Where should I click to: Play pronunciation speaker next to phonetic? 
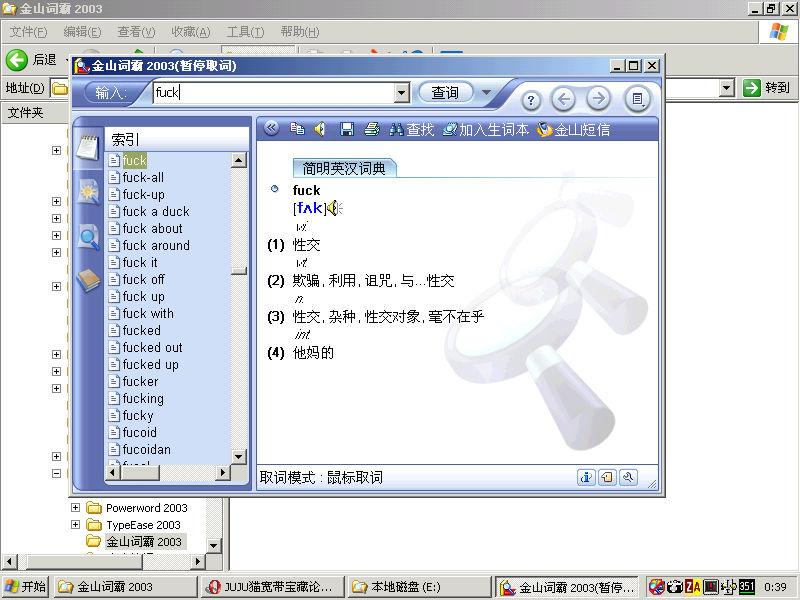pyautogui.click(x=335, y=208)
